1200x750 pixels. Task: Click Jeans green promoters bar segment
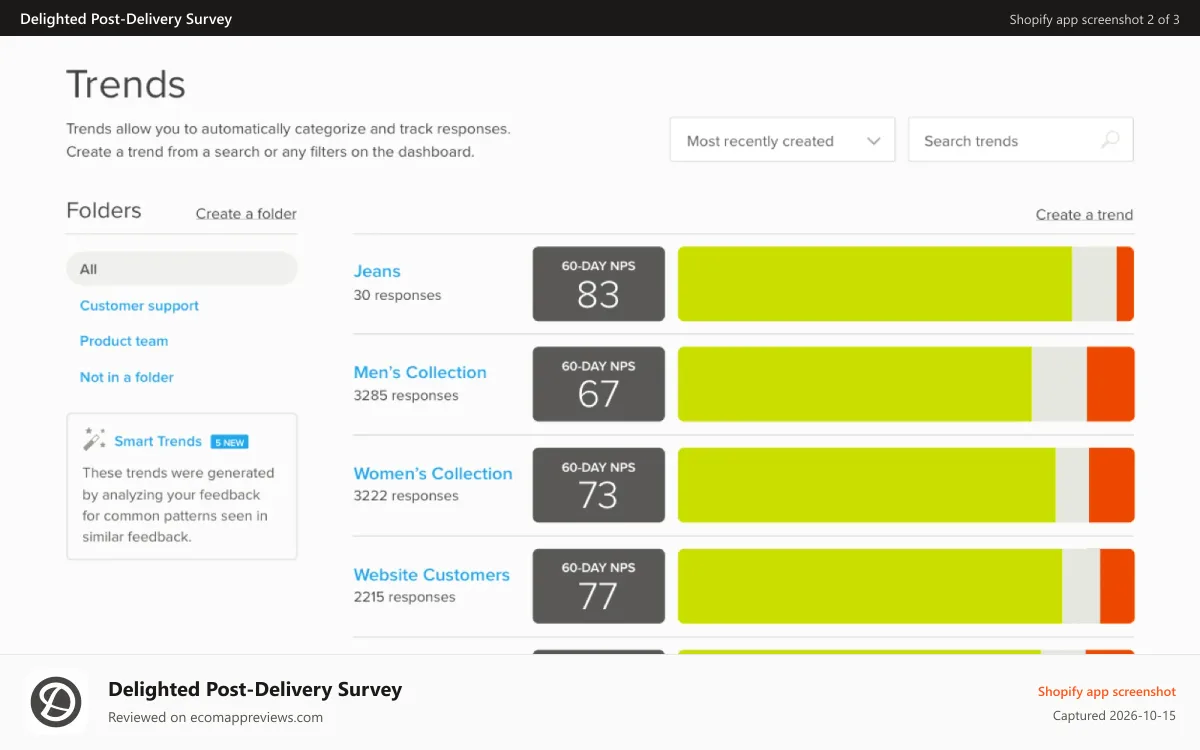875,284
